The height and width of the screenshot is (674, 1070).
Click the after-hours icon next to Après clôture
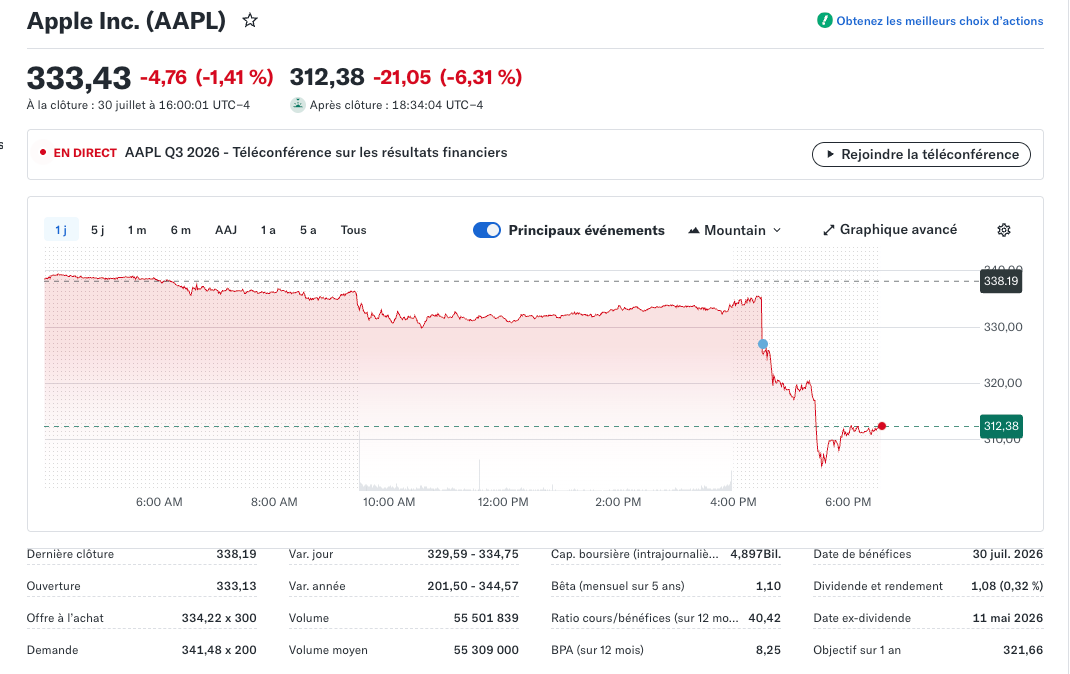coord(298,105)
